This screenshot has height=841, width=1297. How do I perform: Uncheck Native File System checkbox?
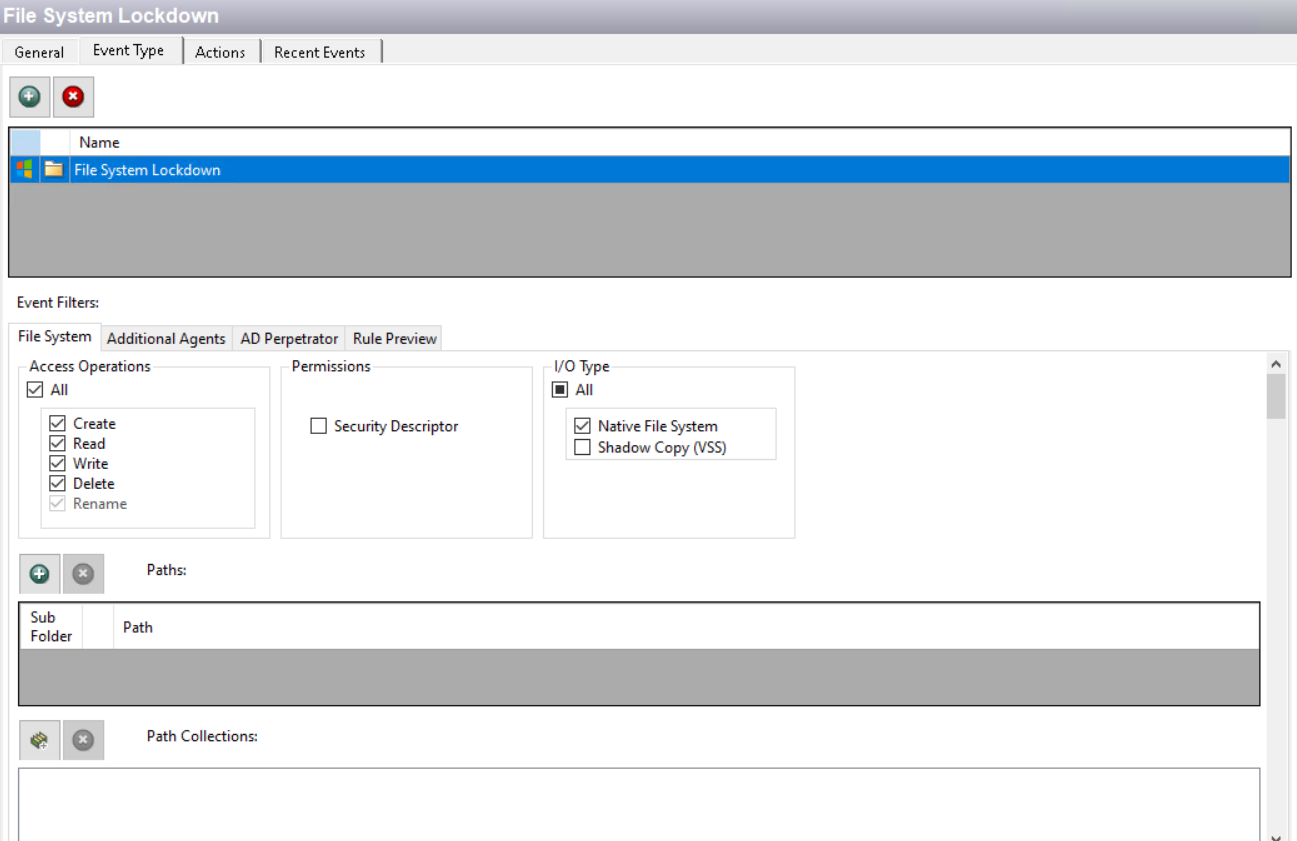click(x=582, y=426)
